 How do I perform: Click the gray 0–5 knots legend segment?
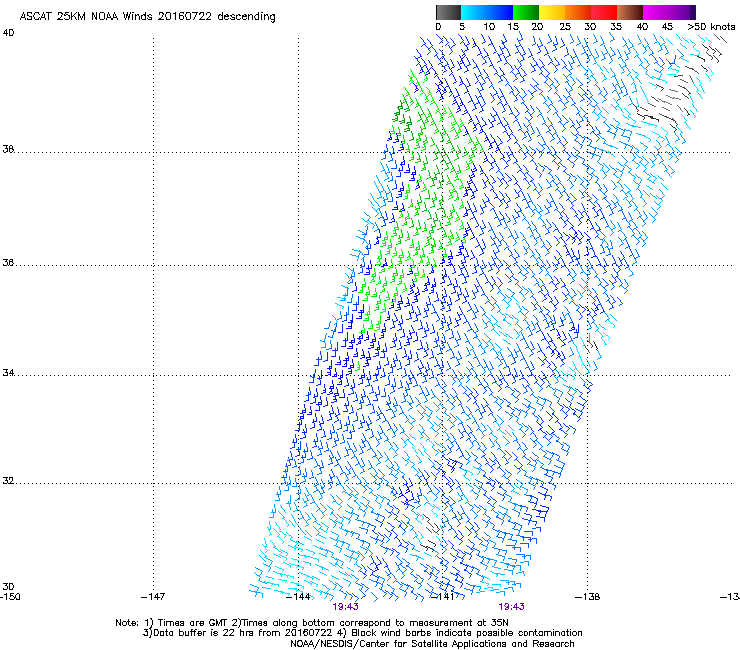448,12
